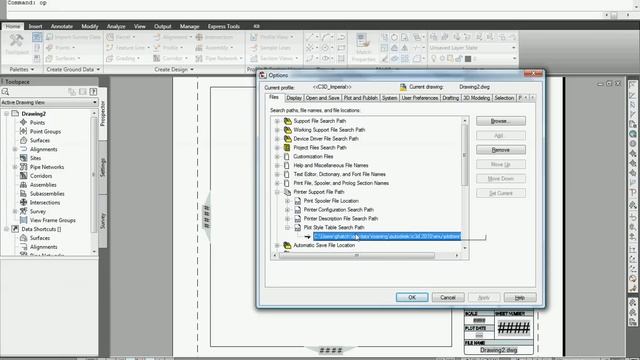Viewport: 640px width, 360px height.
Task: Click the Support File Search Path folder icon
Action: pos(287,121)
